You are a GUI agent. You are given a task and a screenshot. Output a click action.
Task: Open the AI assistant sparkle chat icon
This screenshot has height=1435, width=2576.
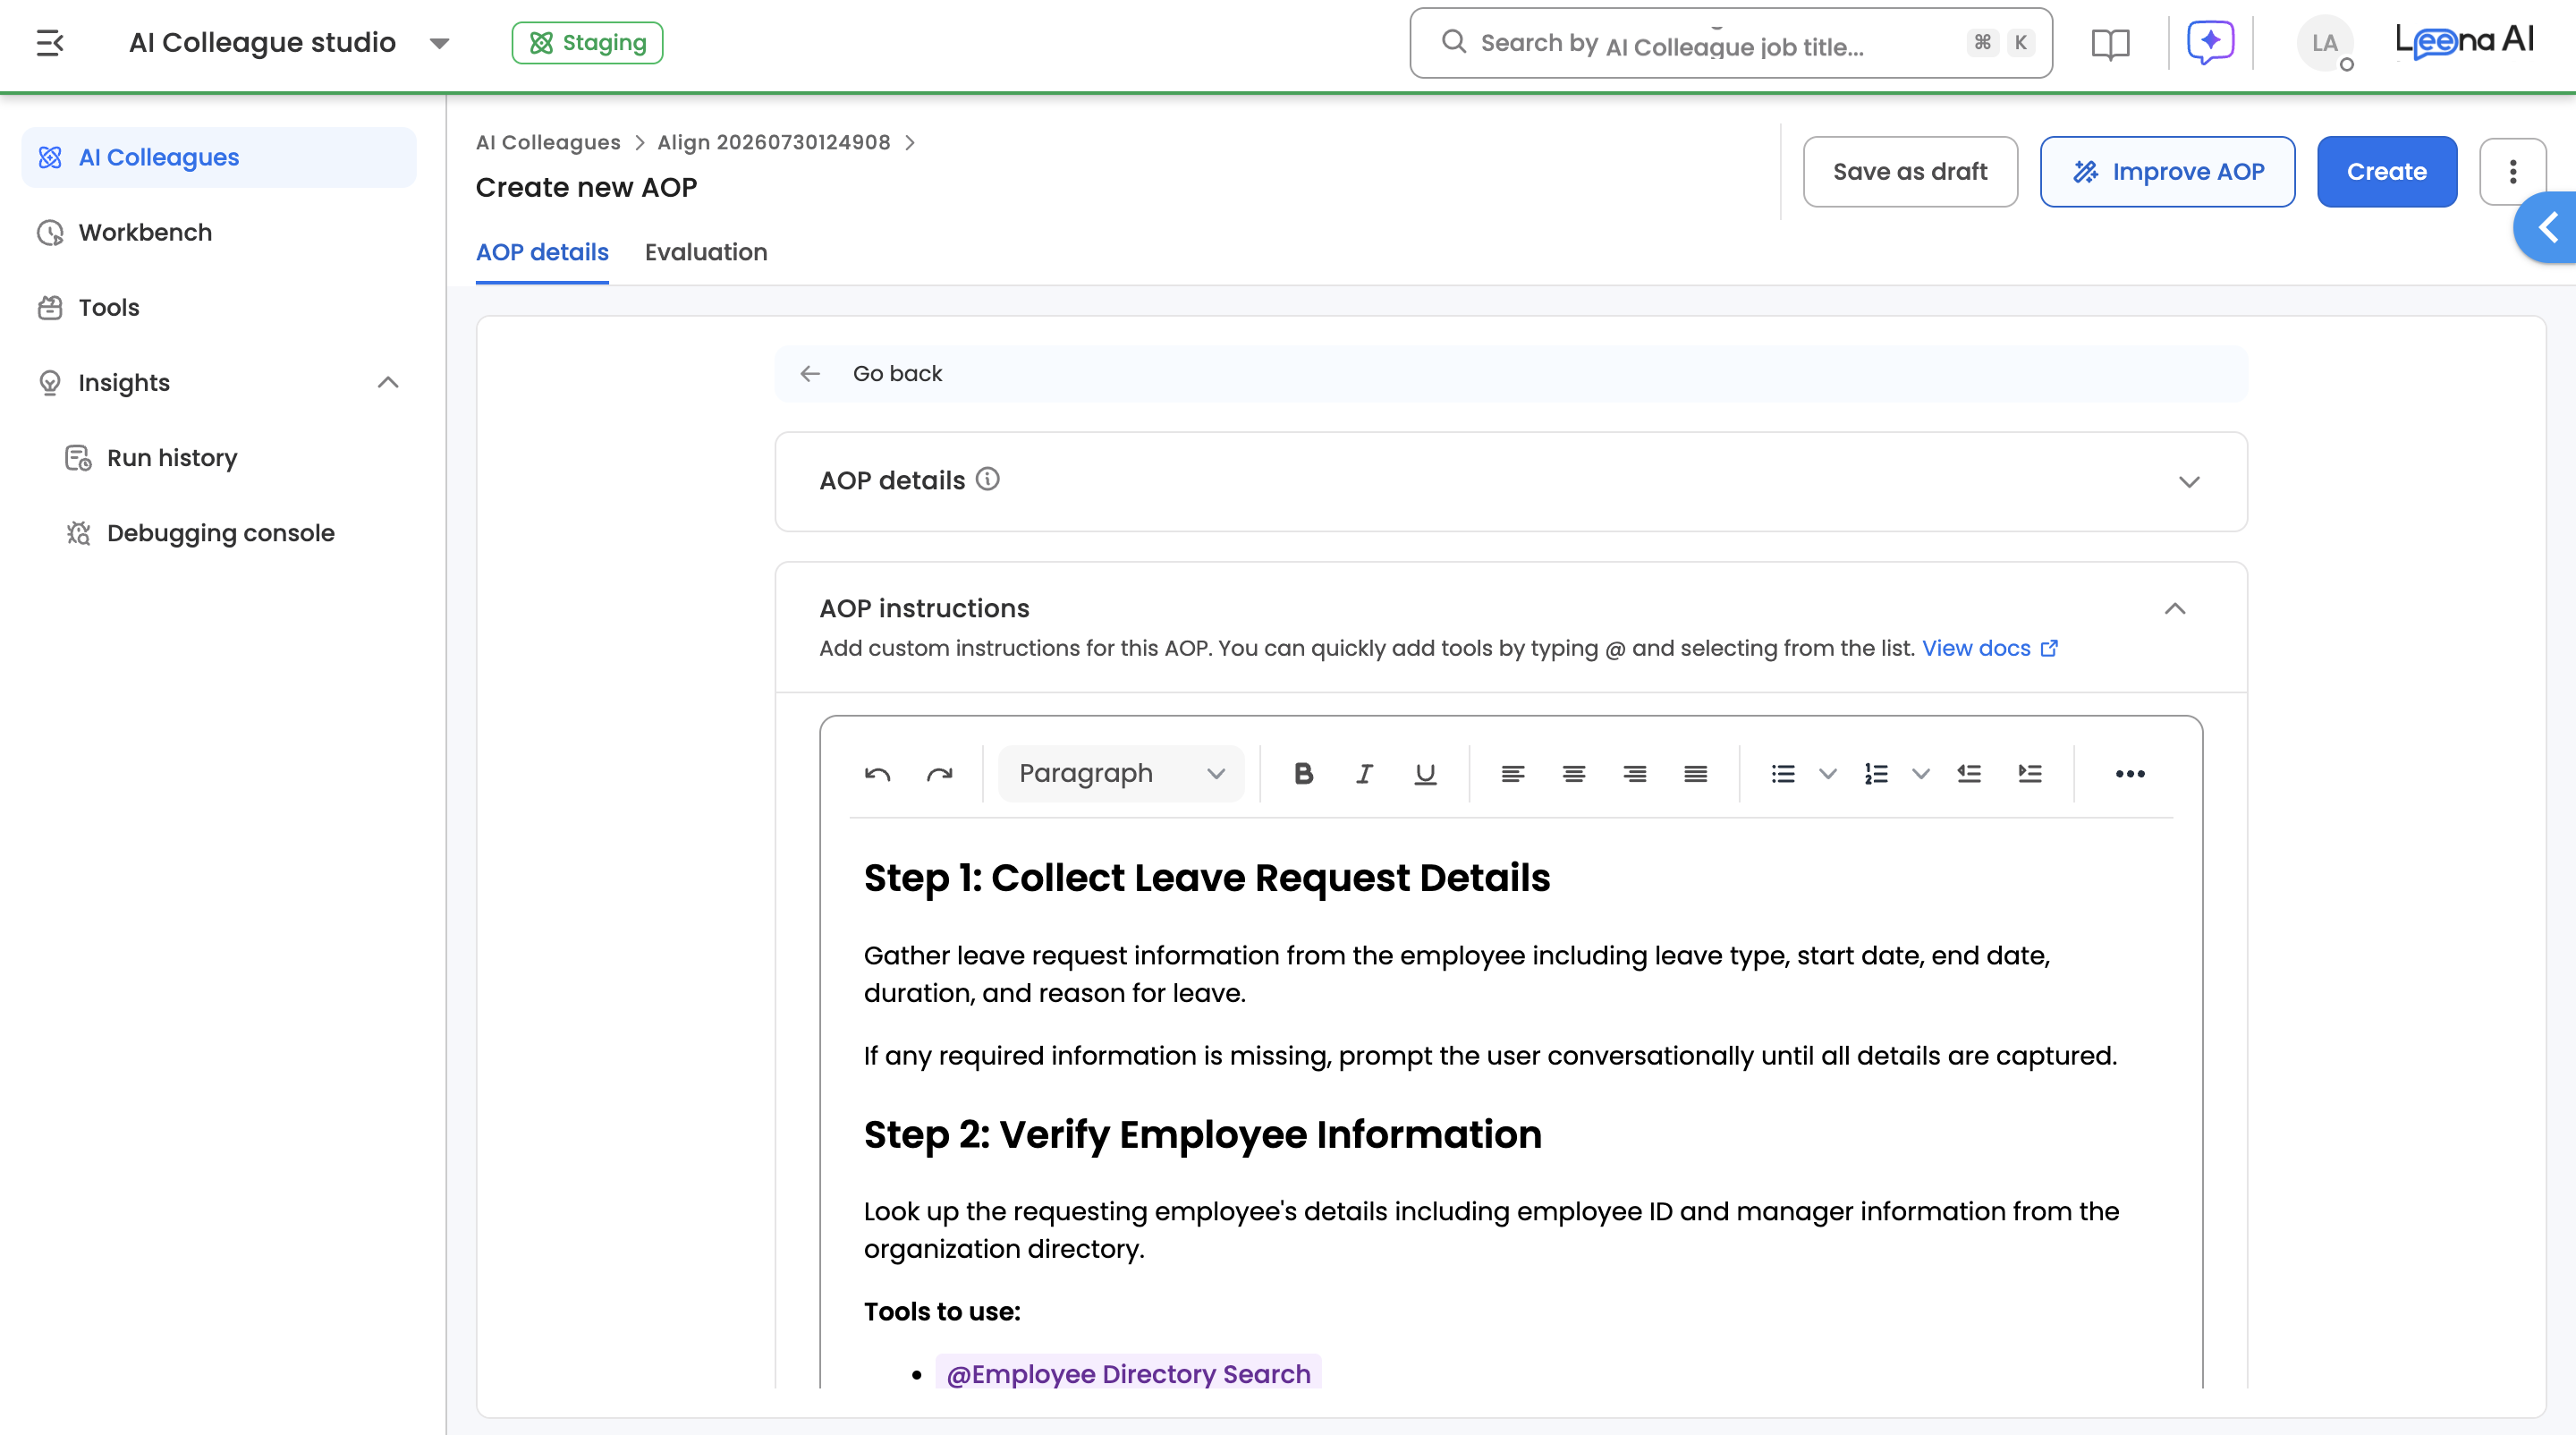coord(2210,43)
